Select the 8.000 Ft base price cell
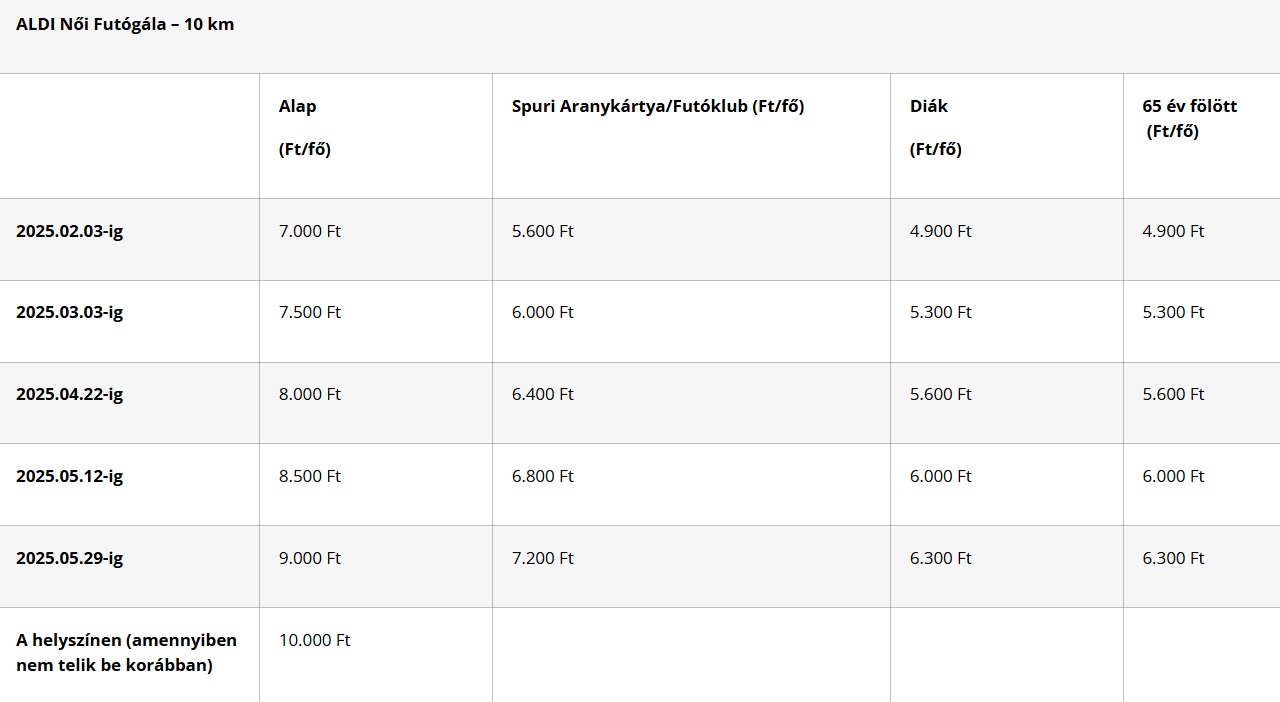The image size is (1280, 702). tap(310, 394)
